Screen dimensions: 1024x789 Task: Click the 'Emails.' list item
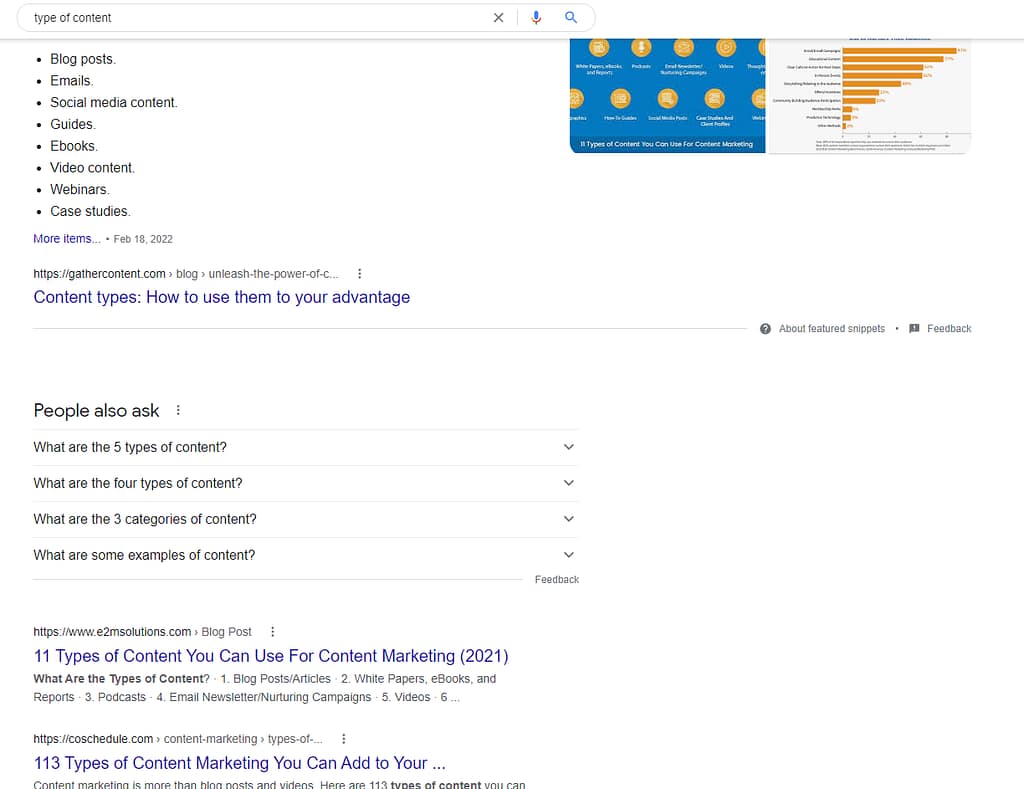click(x=72, y=80)
